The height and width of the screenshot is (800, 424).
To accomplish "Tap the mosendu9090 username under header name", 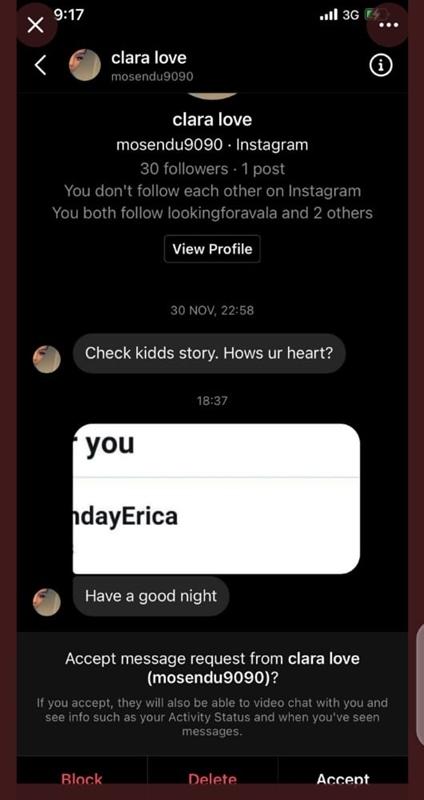I will pos(152,77).
